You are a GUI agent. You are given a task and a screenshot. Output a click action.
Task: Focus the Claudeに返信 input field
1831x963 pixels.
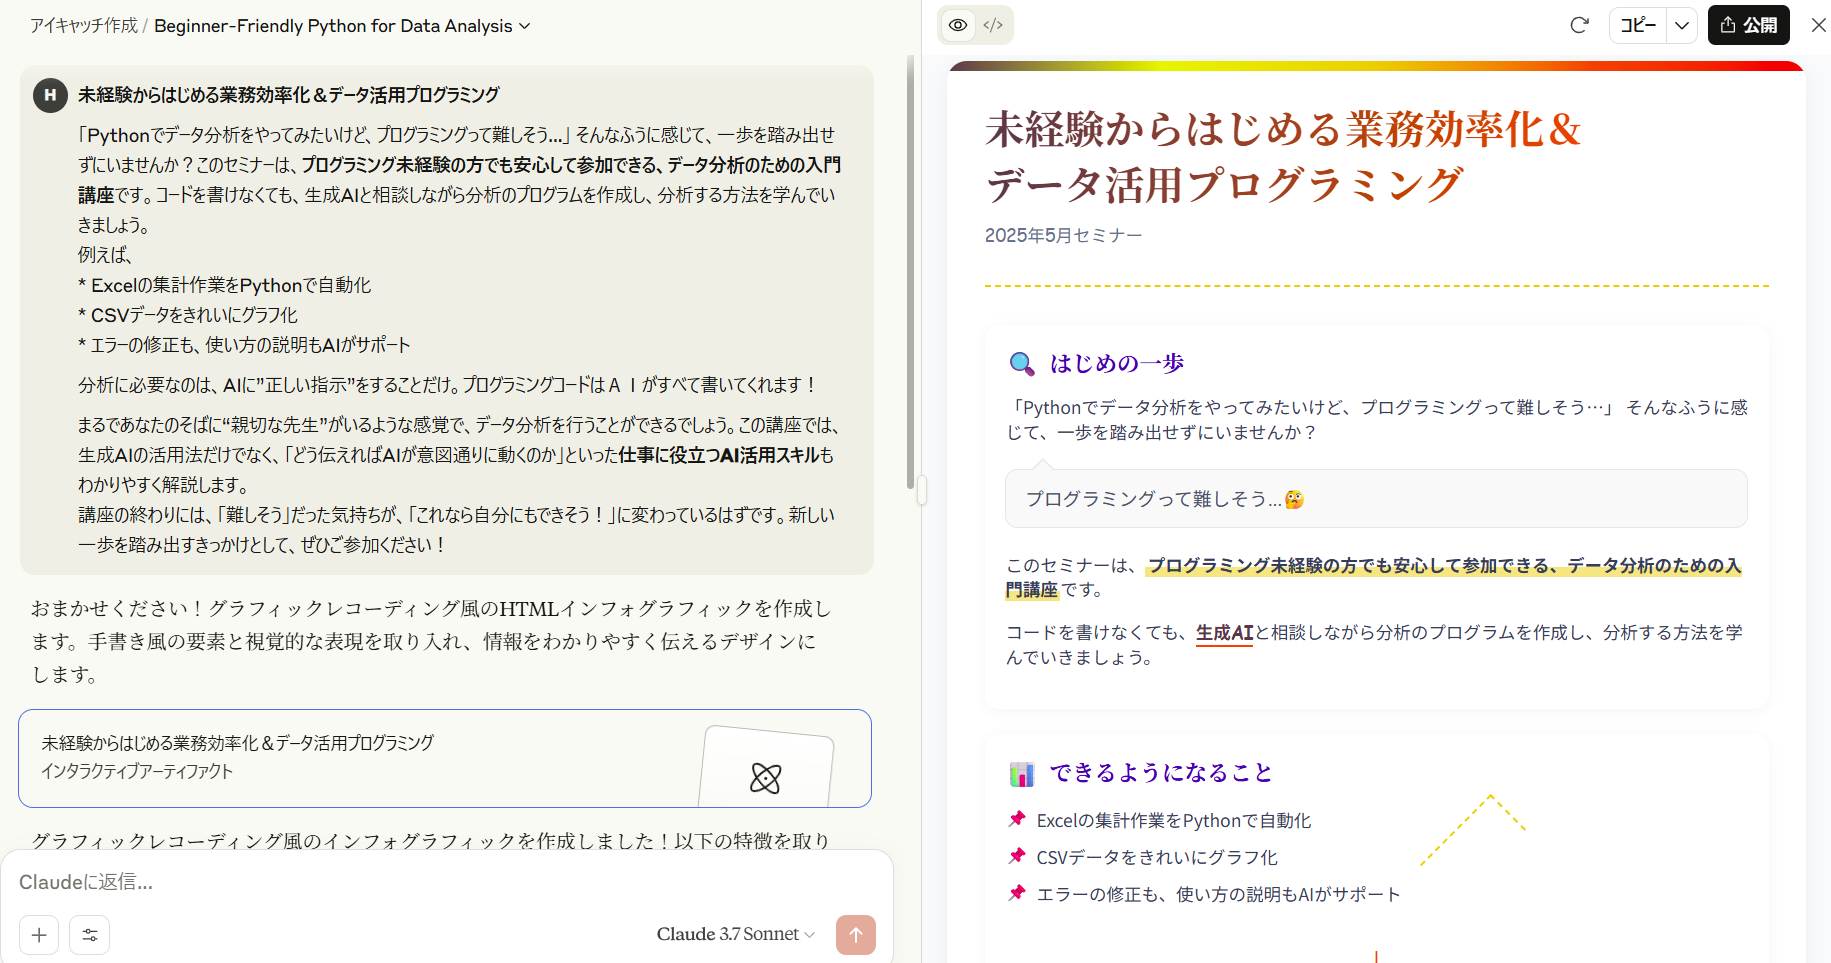pyautogui.click(x=440, y=882)
